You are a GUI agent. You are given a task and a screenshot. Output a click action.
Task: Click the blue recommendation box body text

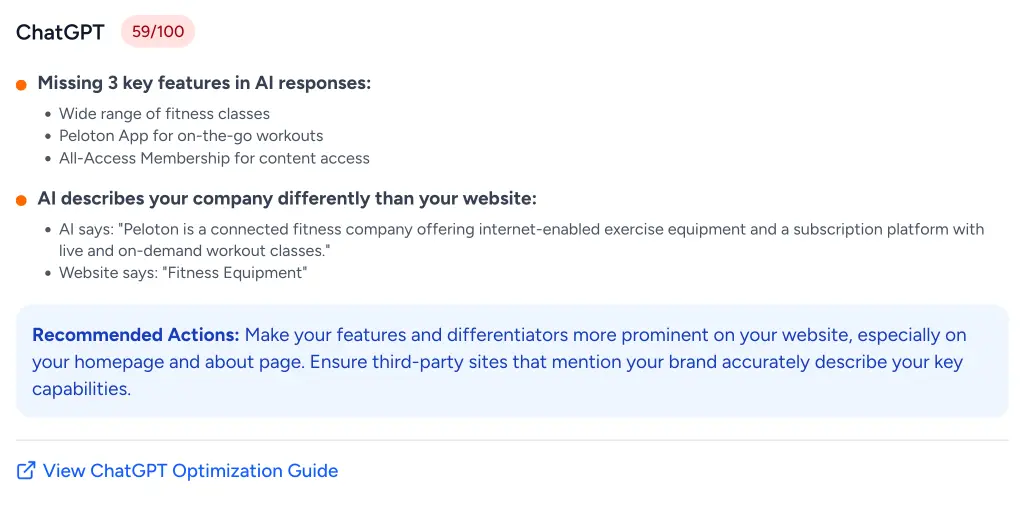500,362
